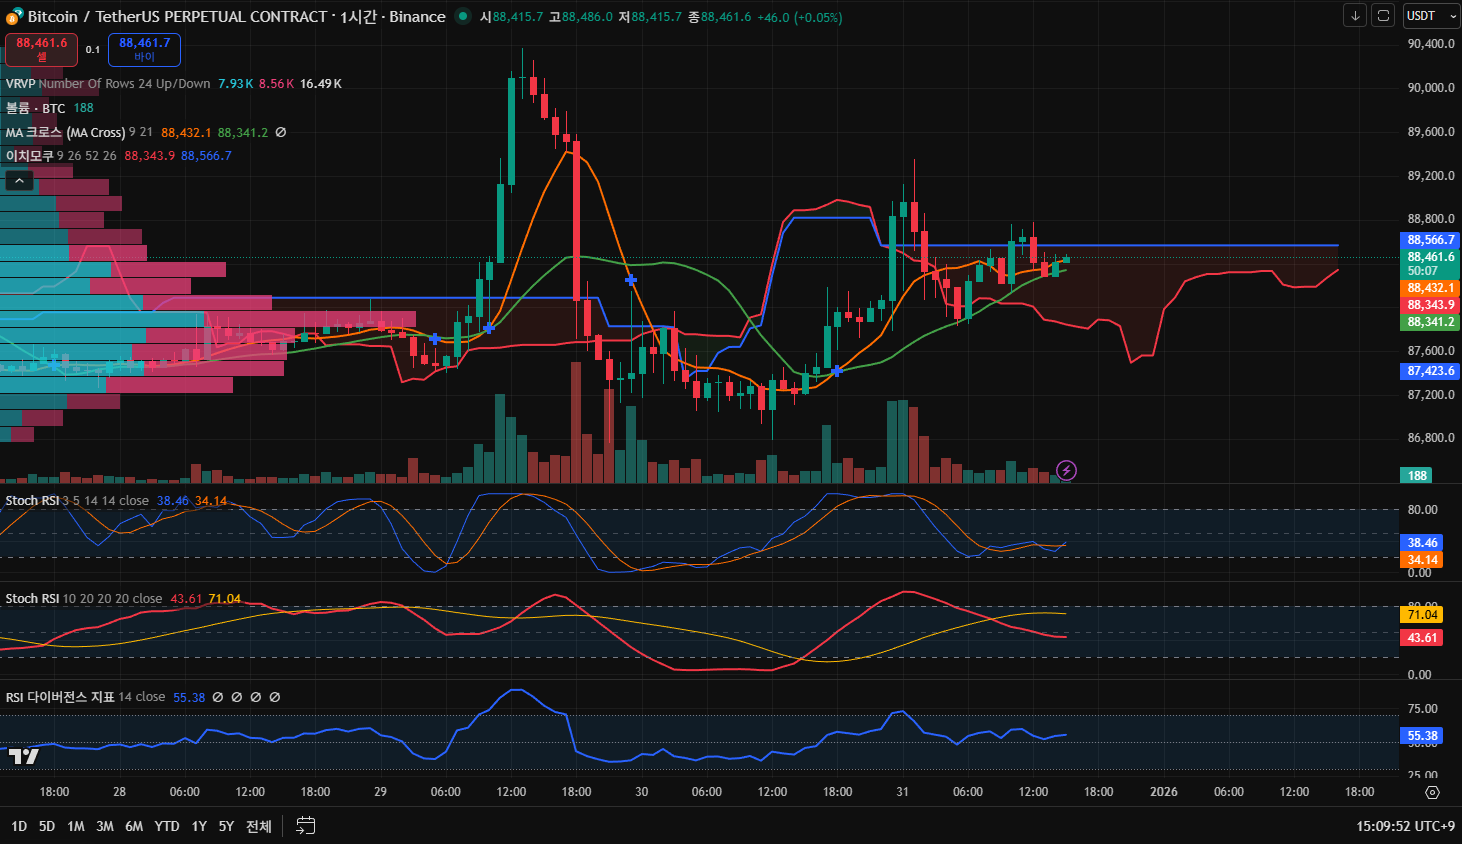Select the YTD date range

click(x=167, y=826)
